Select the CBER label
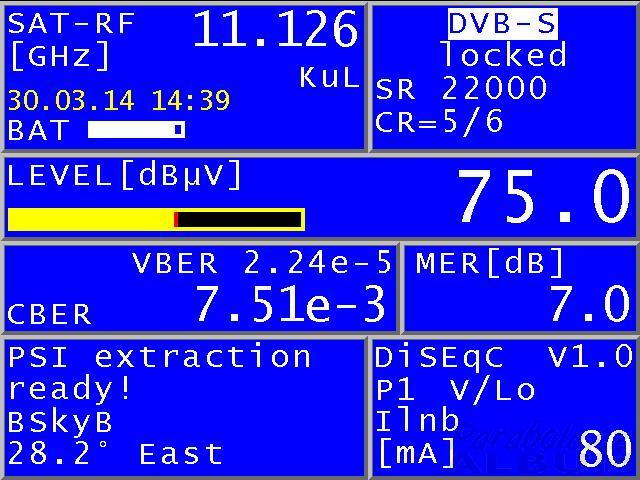 click(x=49, y=315)
